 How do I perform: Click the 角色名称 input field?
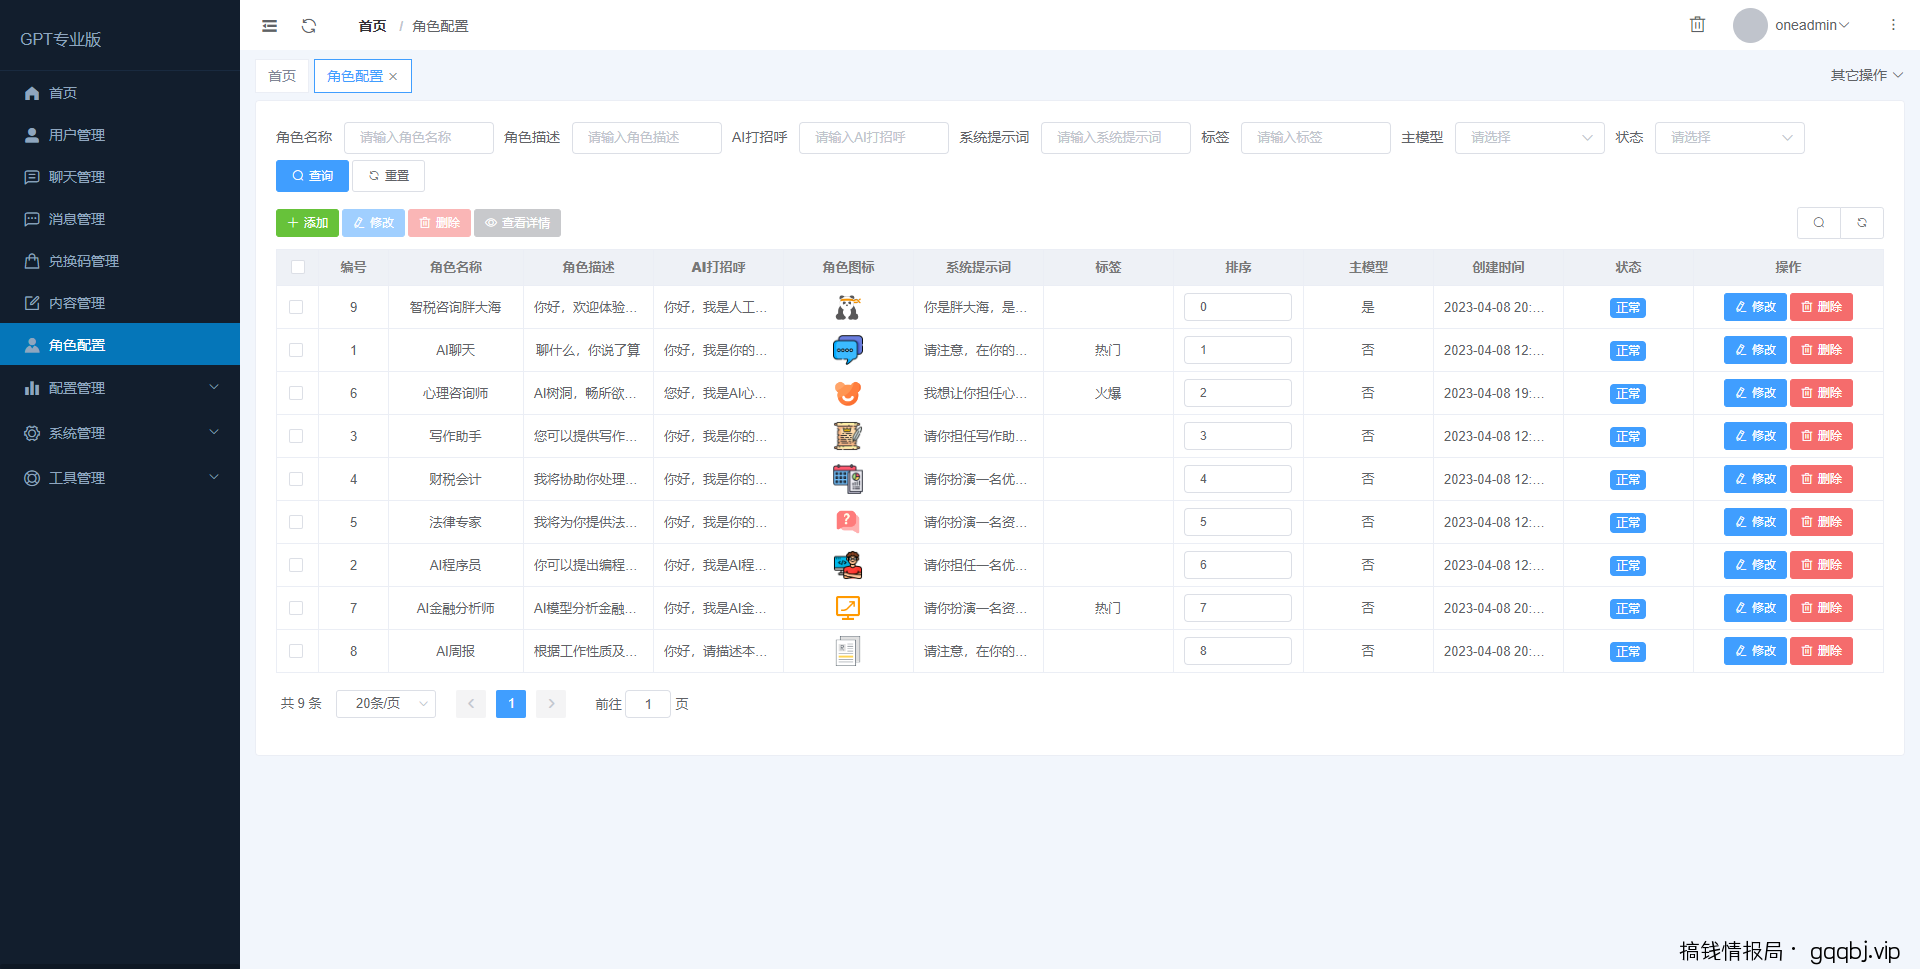(x=418, y=138)
